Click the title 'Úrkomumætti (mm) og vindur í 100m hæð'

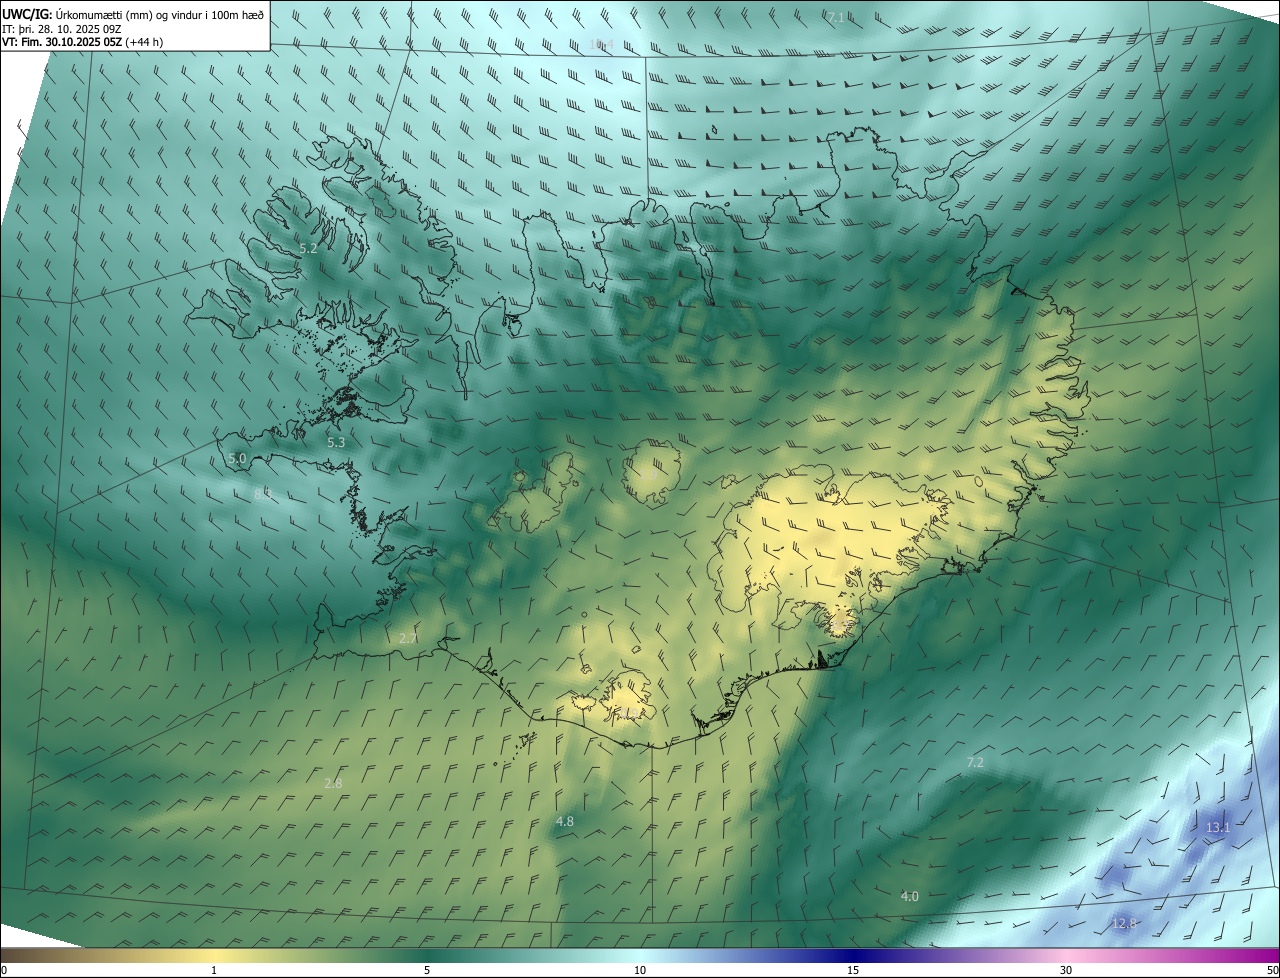point(161,13)
